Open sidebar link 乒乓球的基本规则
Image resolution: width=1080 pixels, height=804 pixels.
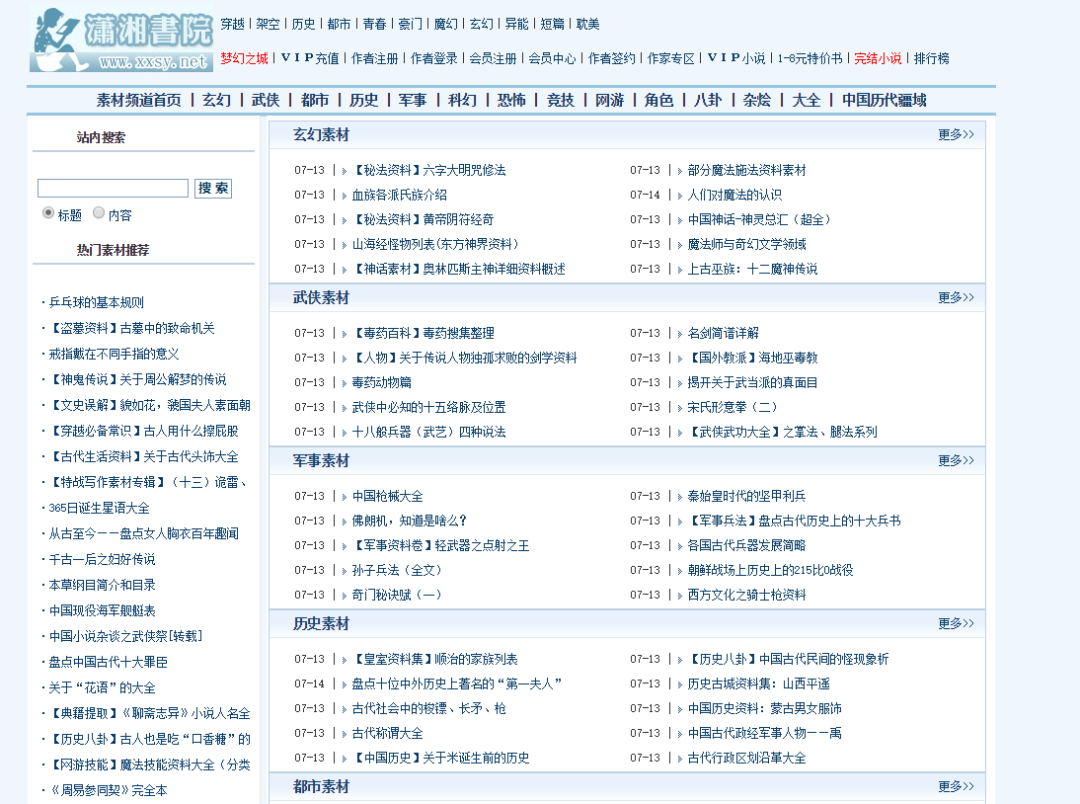coord(96,302)
